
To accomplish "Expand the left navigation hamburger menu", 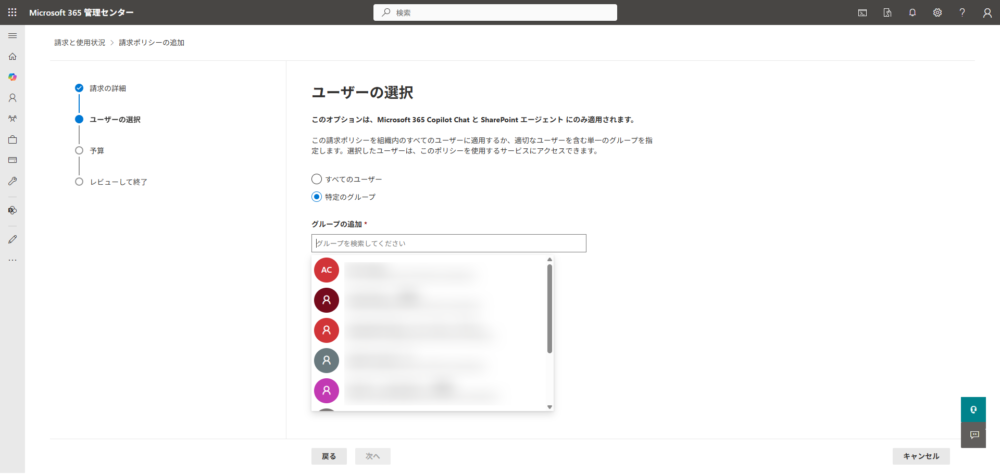I will point(12,35).
